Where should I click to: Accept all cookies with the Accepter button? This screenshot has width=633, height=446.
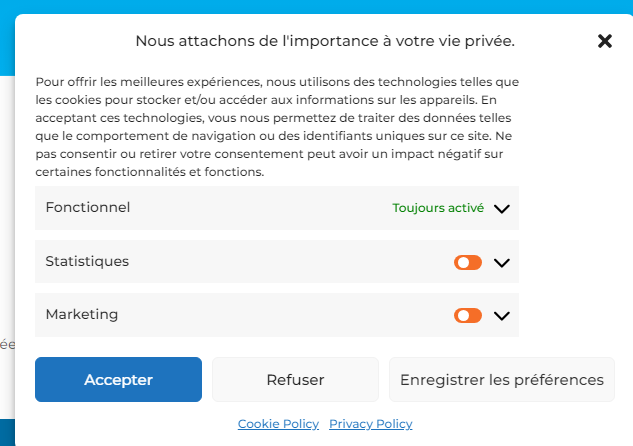point(118,379)
